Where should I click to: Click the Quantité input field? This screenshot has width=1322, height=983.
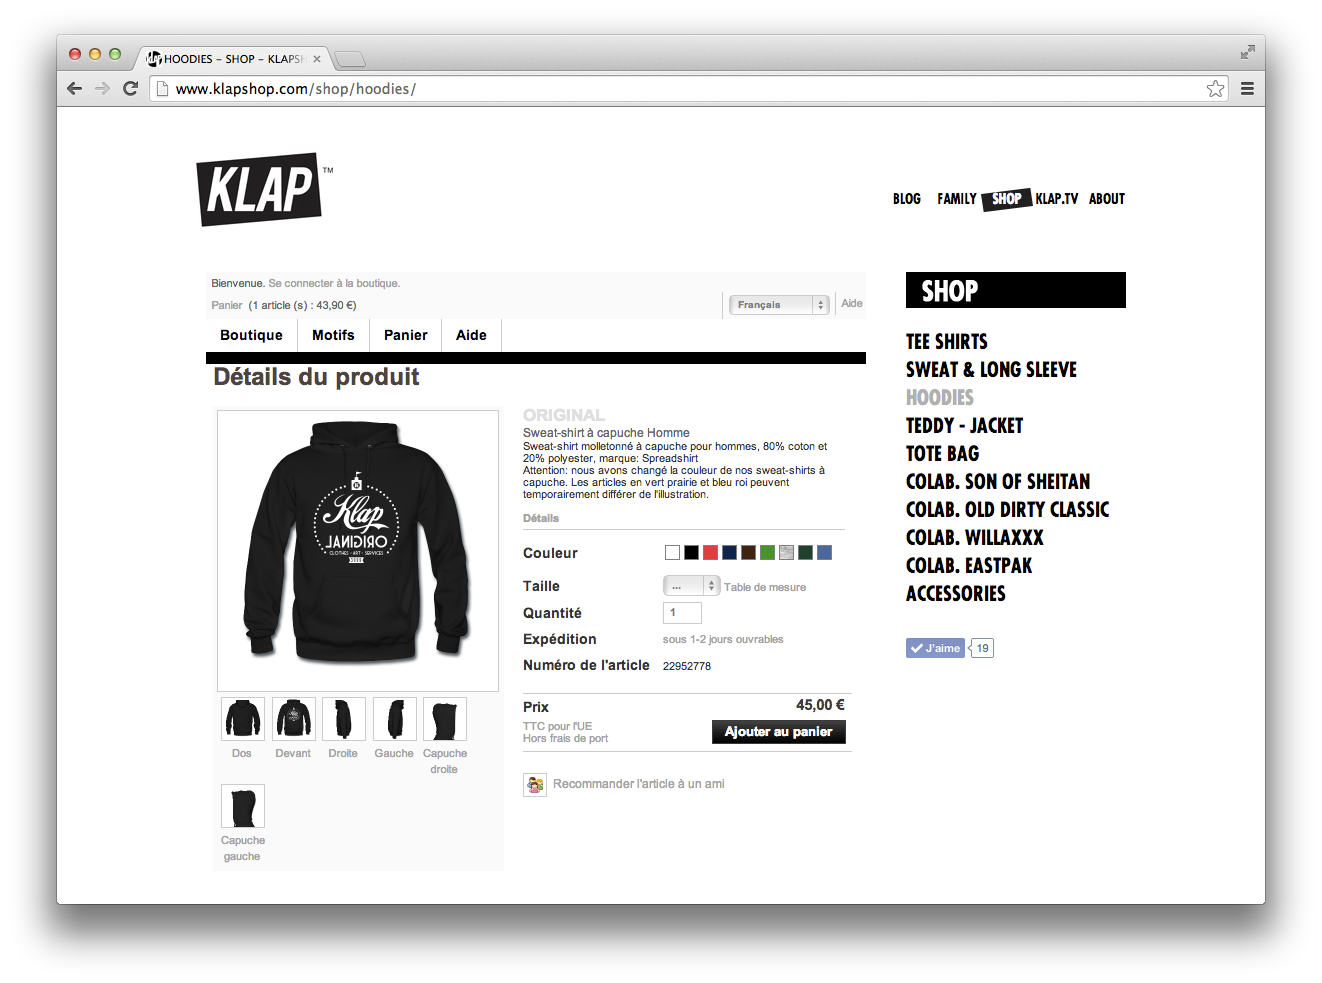682,613
